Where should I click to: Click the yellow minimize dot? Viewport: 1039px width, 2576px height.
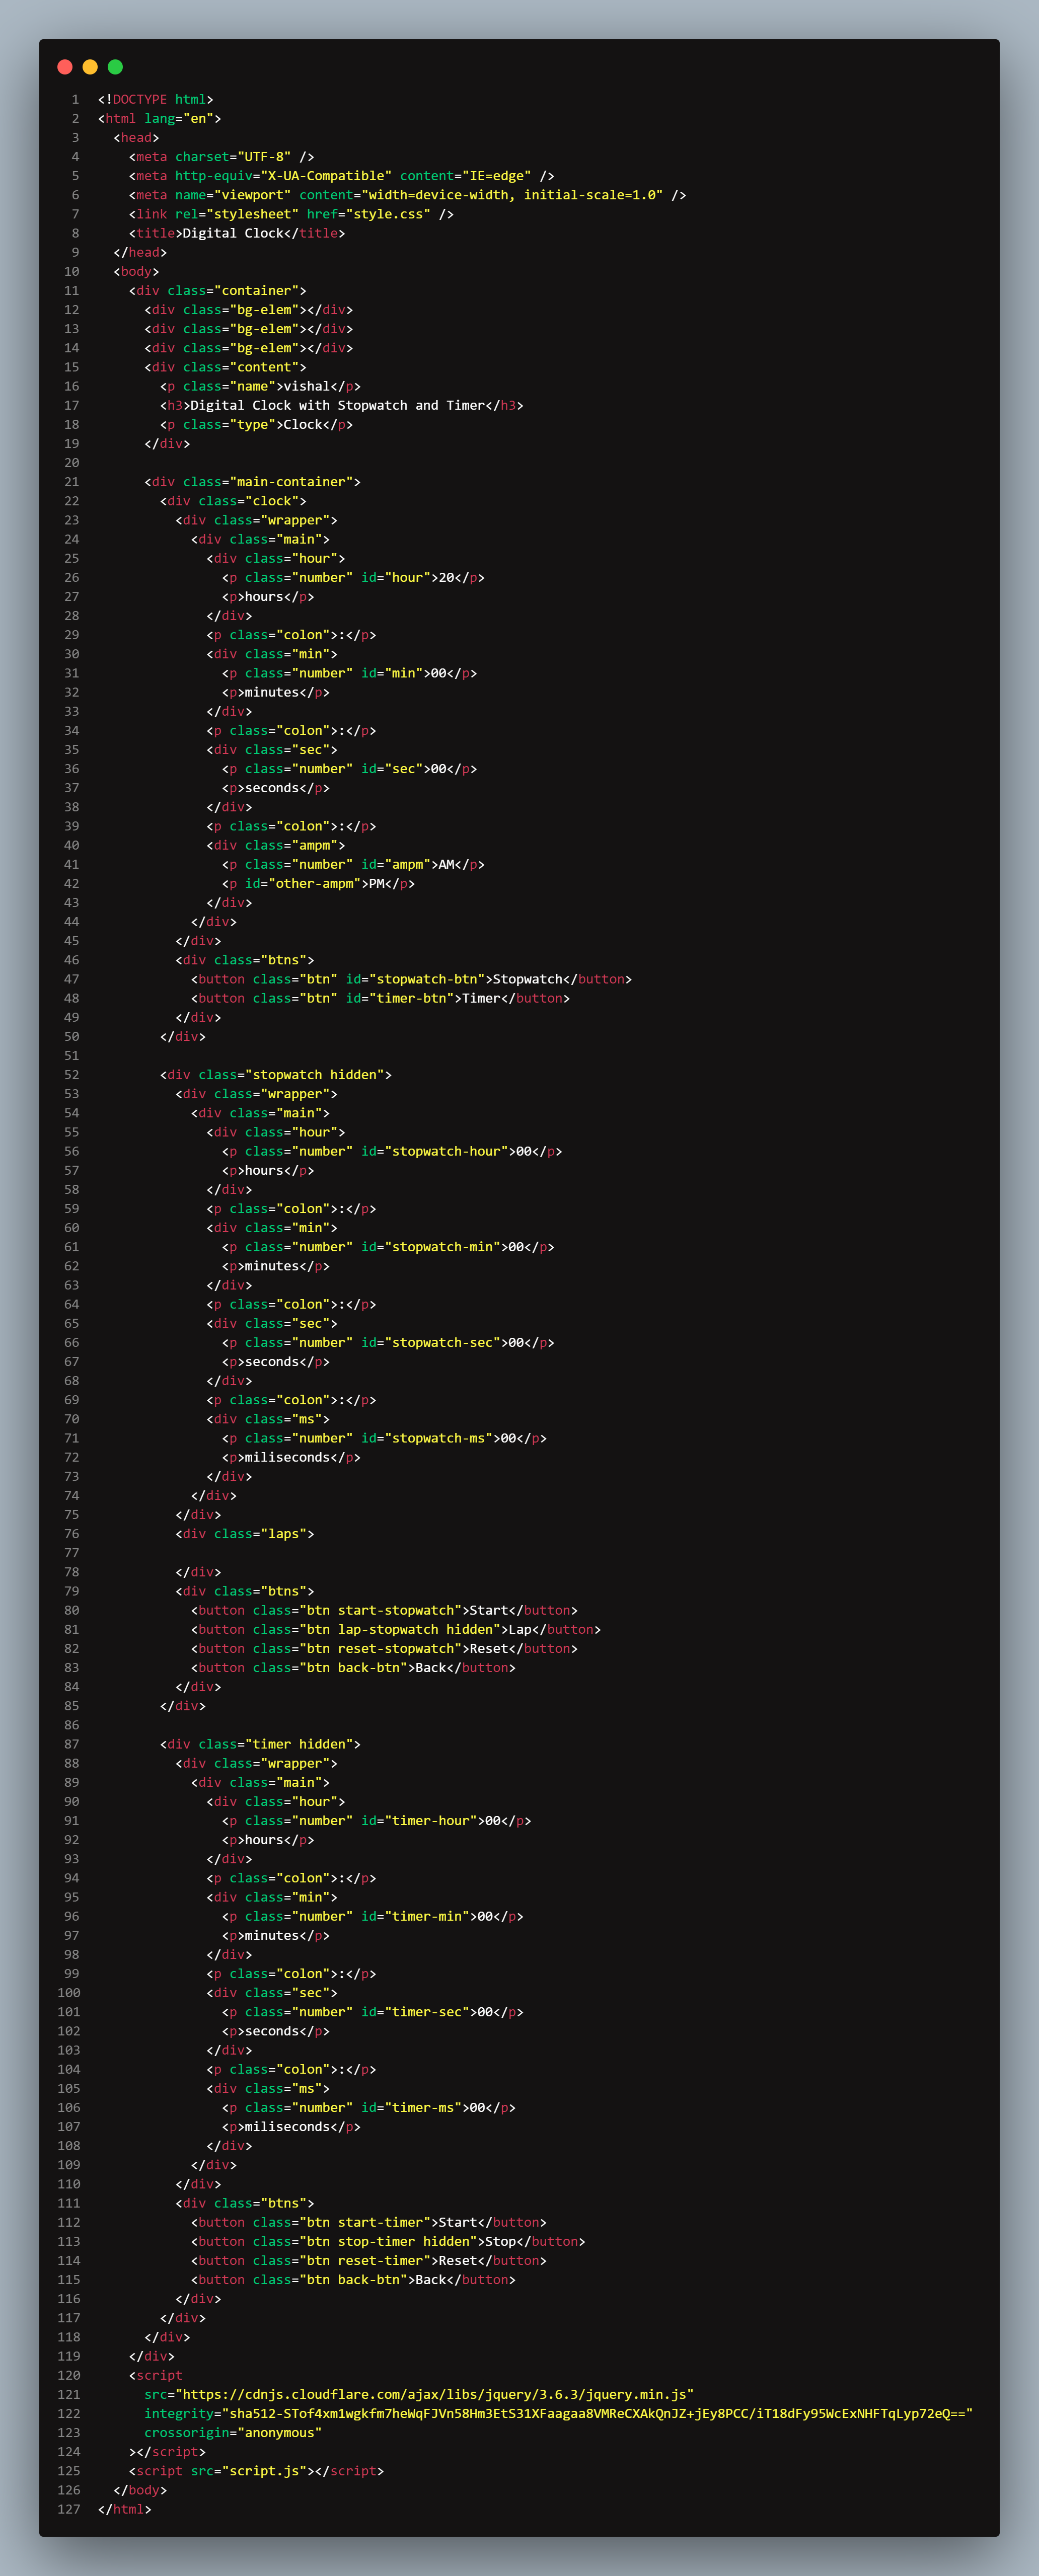[x=90, y=67]
